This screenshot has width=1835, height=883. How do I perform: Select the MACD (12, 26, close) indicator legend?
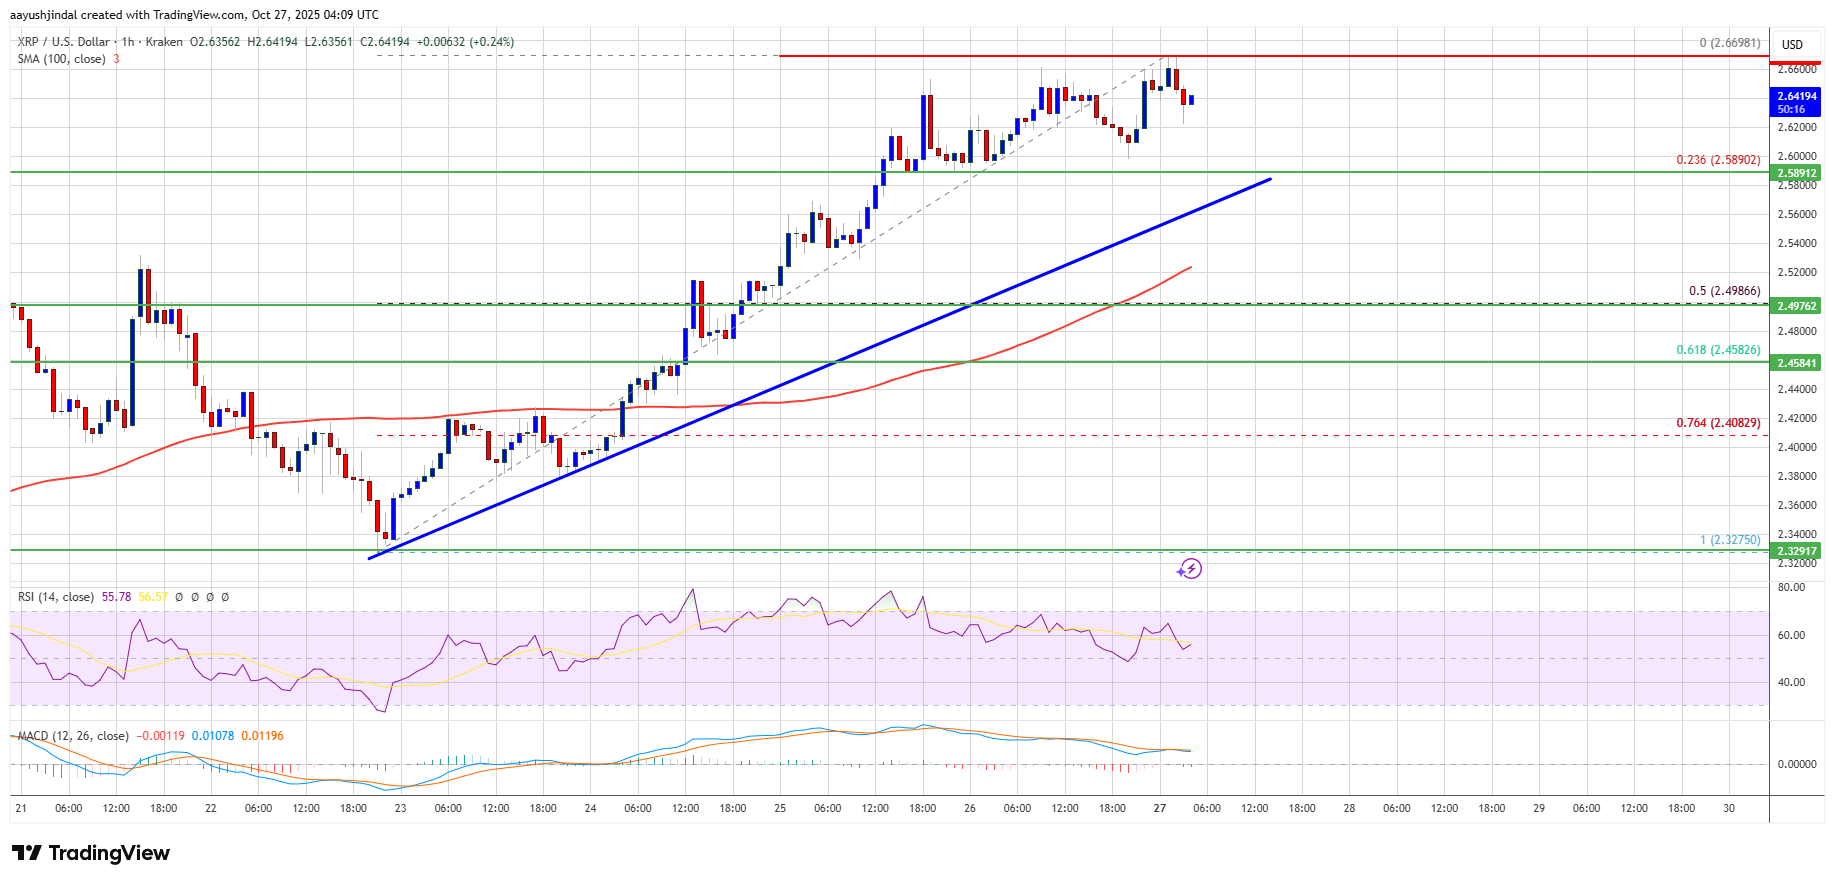[x=73, y=736]
